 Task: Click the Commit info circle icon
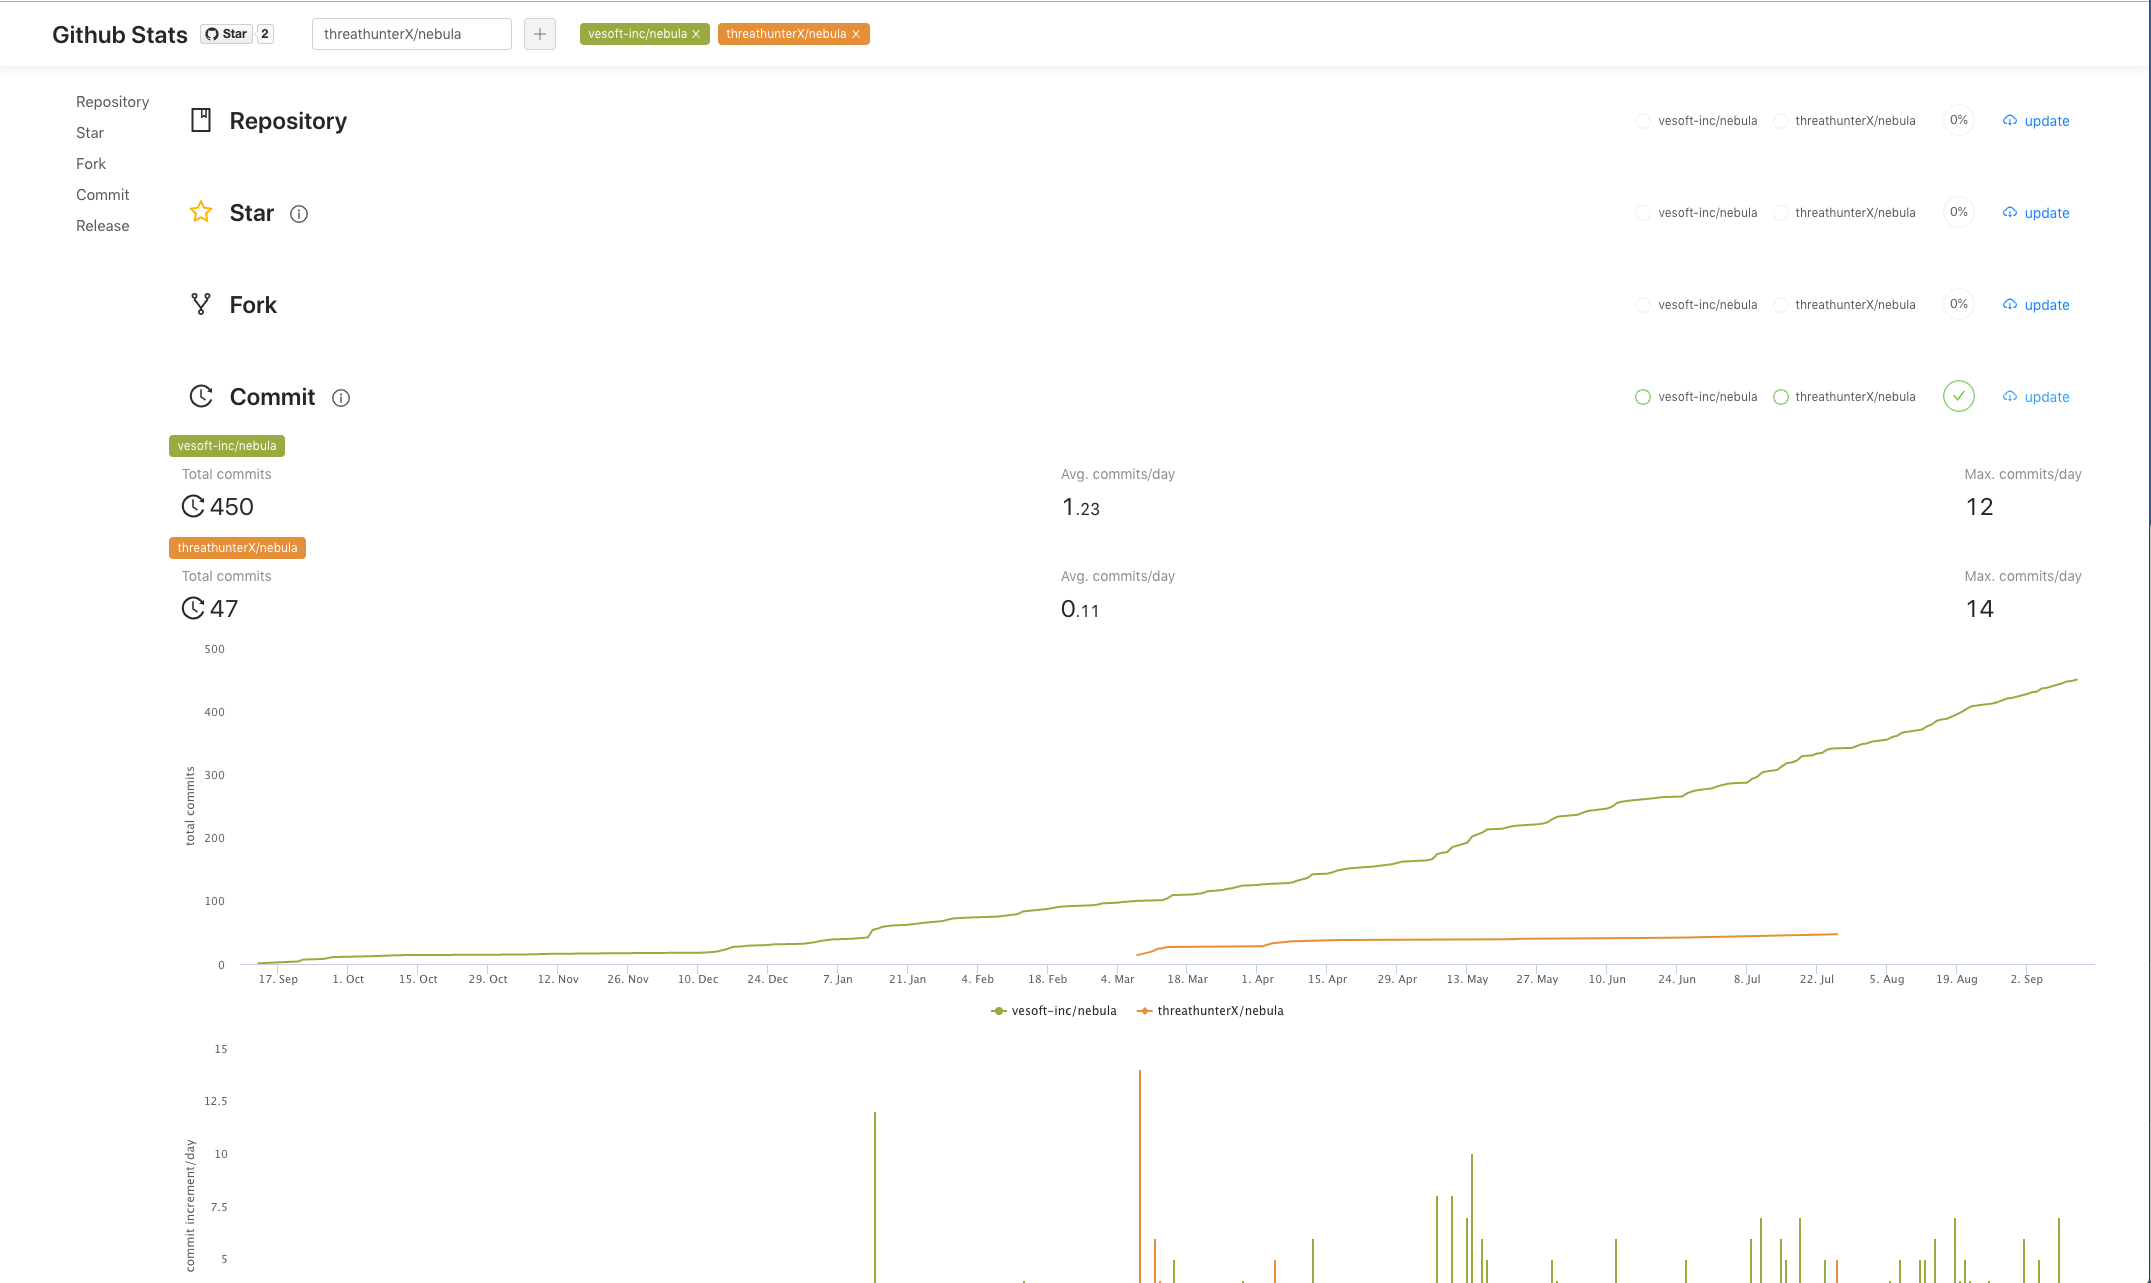pos(341,398)
